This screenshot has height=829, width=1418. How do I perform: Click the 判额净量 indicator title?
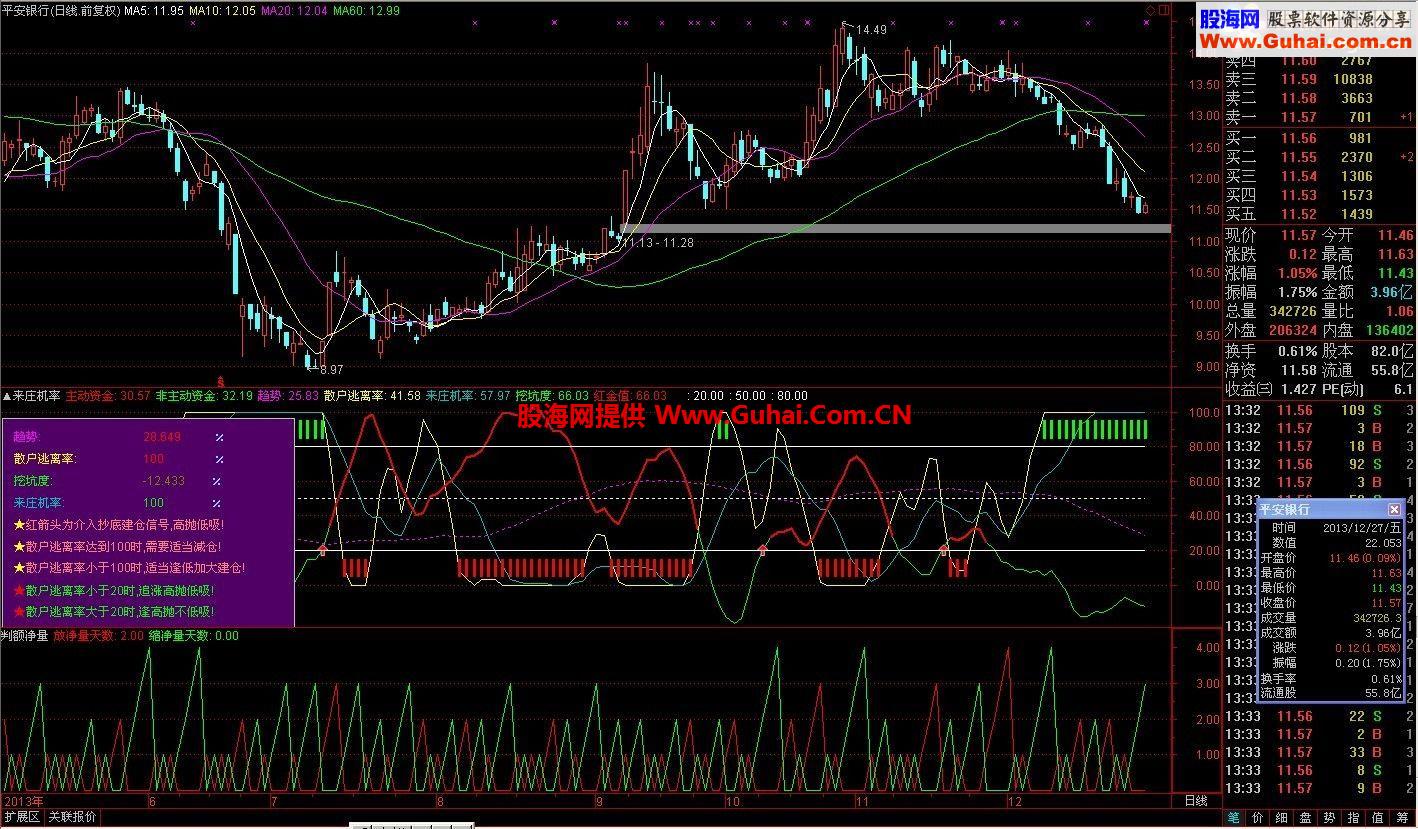tap(25, 635)
